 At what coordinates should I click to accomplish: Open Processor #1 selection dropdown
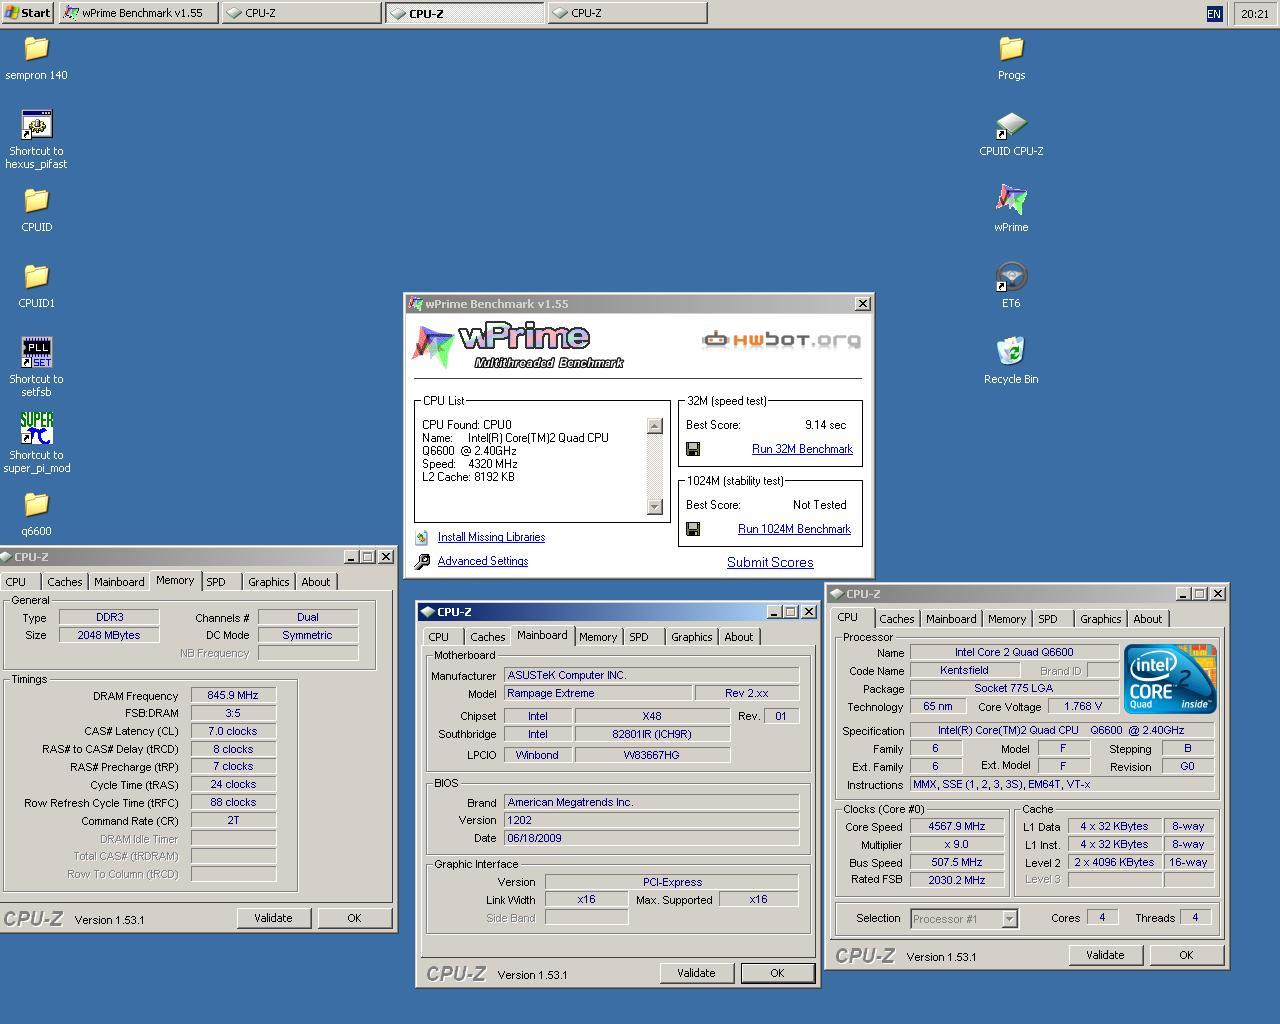tap(1009, 919)
